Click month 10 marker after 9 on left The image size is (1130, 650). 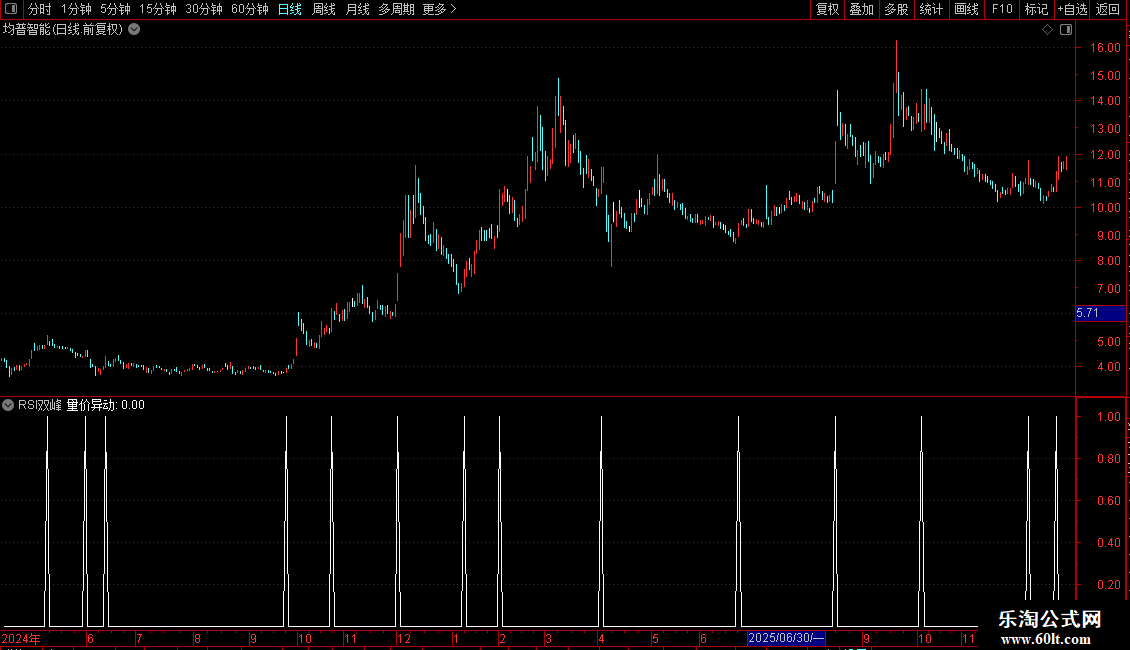(304, 638)
